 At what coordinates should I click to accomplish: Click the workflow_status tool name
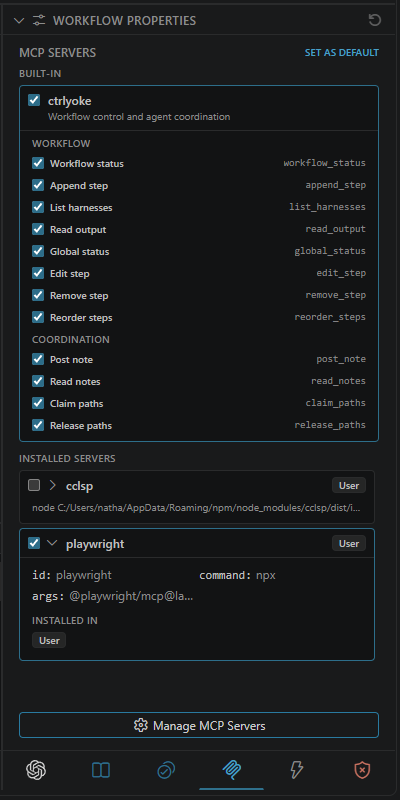pos(324,163)
